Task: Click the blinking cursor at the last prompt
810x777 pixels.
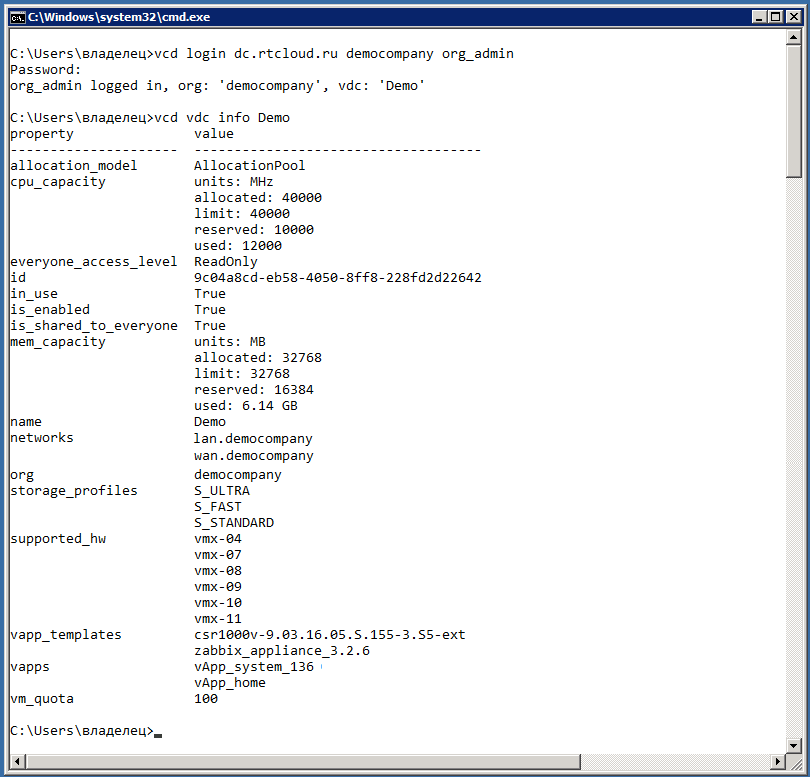Action: [158, 733]
